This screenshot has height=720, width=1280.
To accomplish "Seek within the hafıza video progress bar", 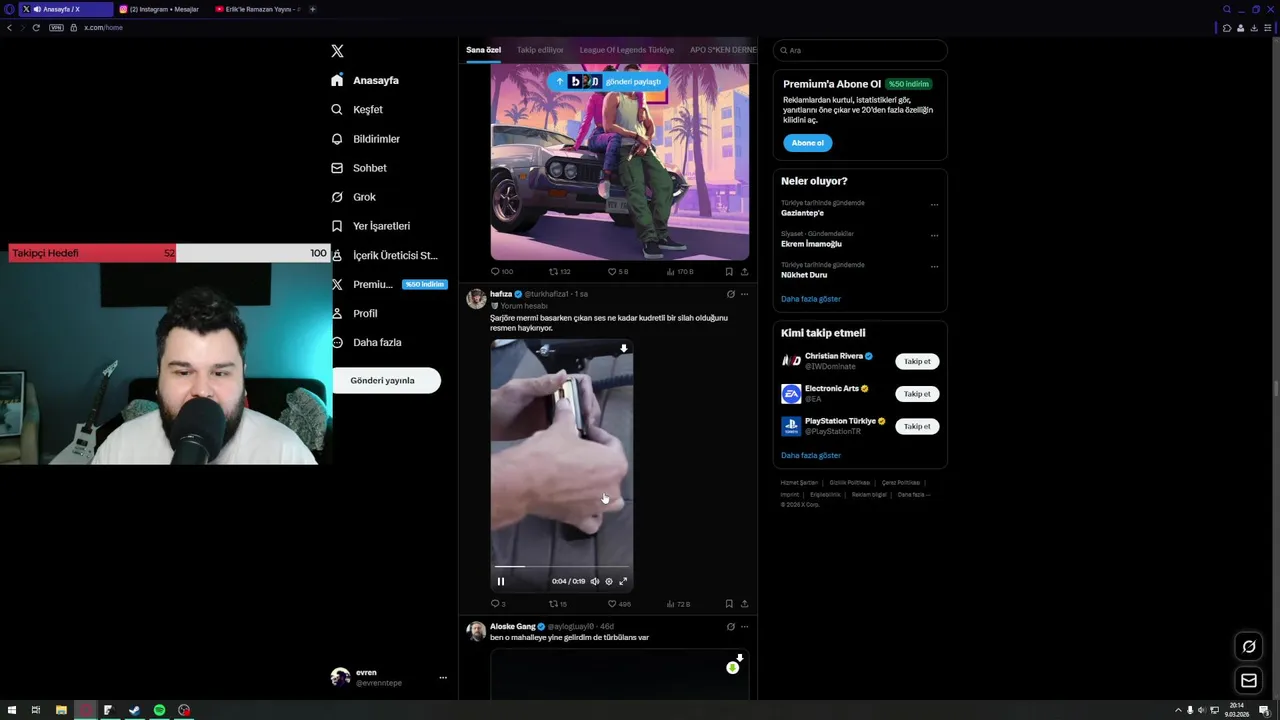I will 561,567.
